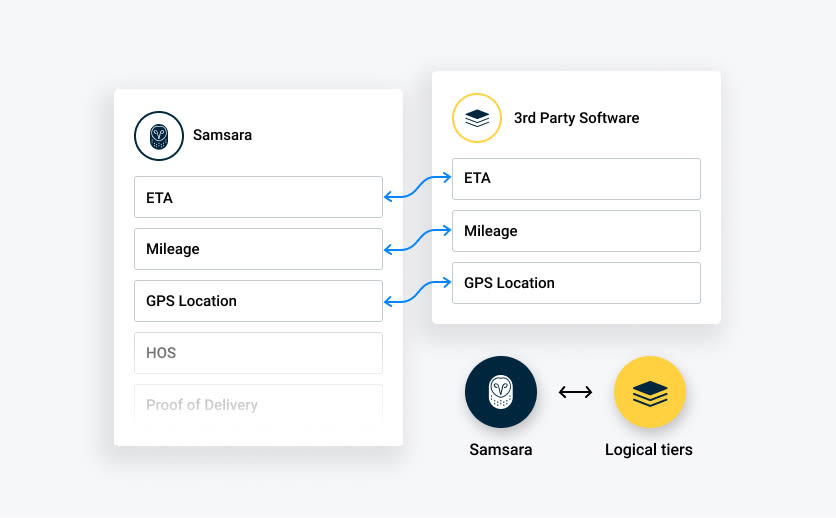Screen dimensions: 836x518
Task: Select the Proof of Delivery field
Action: (259, 404)
